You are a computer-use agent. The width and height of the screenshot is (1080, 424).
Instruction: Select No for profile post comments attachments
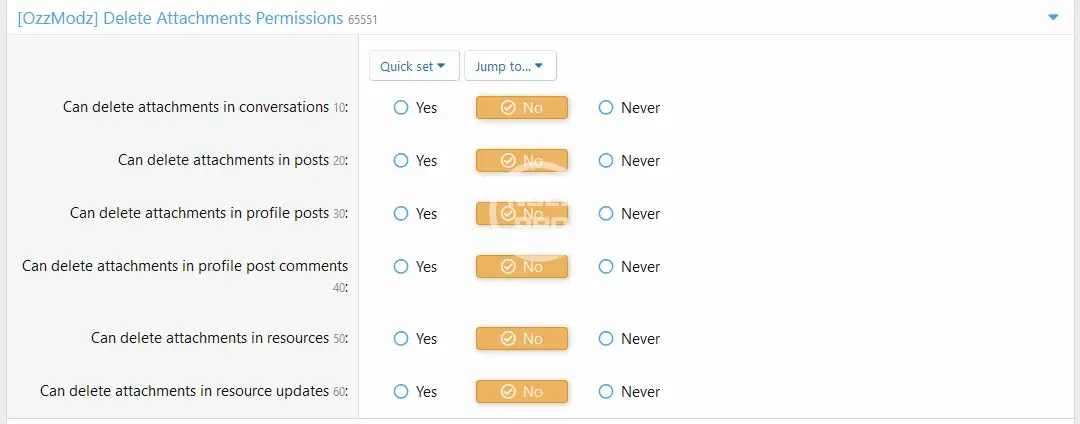point(521,267)
